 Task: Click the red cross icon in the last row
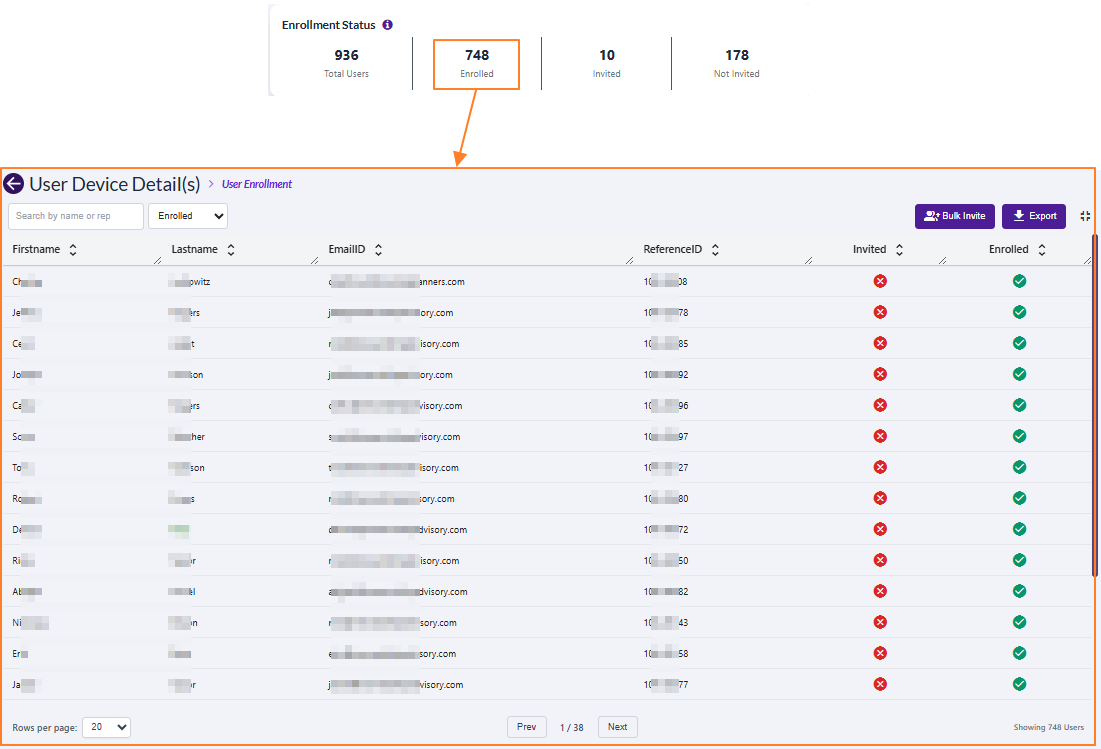[880, 684]
